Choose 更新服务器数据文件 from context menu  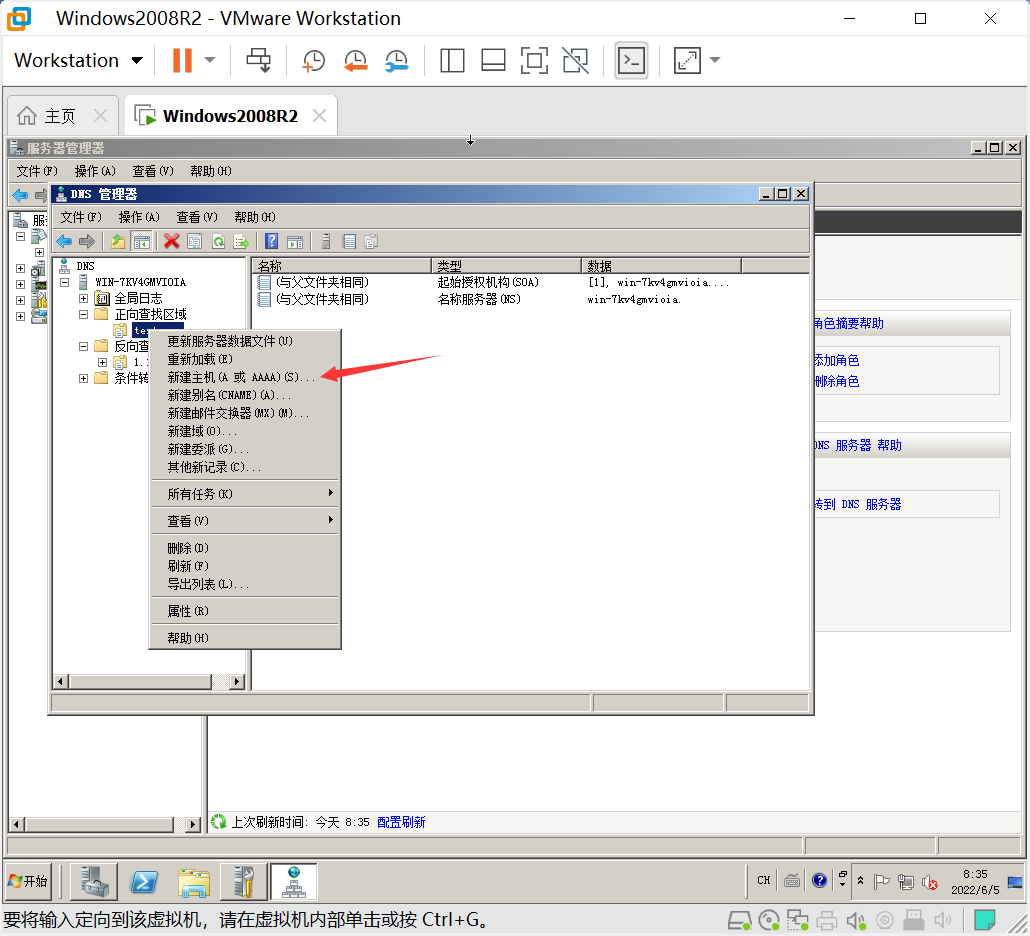(245, 341)
